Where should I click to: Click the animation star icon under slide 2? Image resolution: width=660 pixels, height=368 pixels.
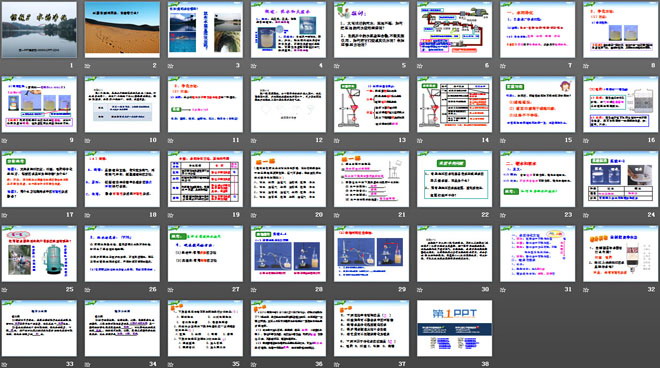point(88,66)
